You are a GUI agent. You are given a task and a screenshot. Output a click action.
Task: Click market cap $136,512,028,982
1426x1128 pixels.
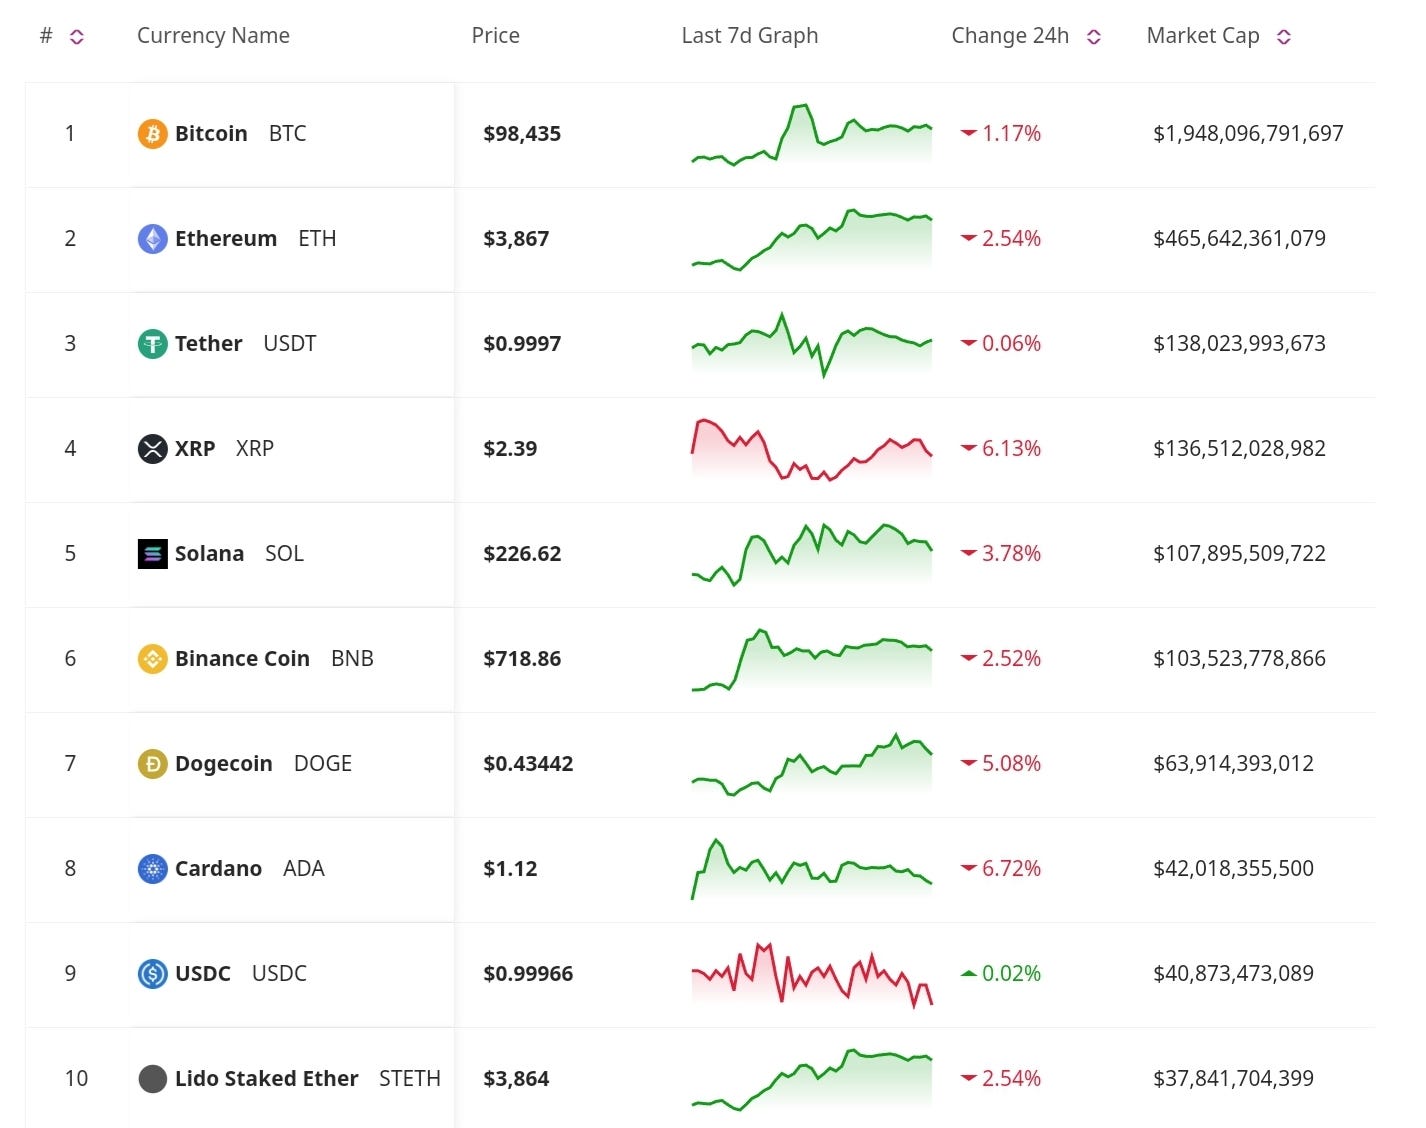point(1239,448)
